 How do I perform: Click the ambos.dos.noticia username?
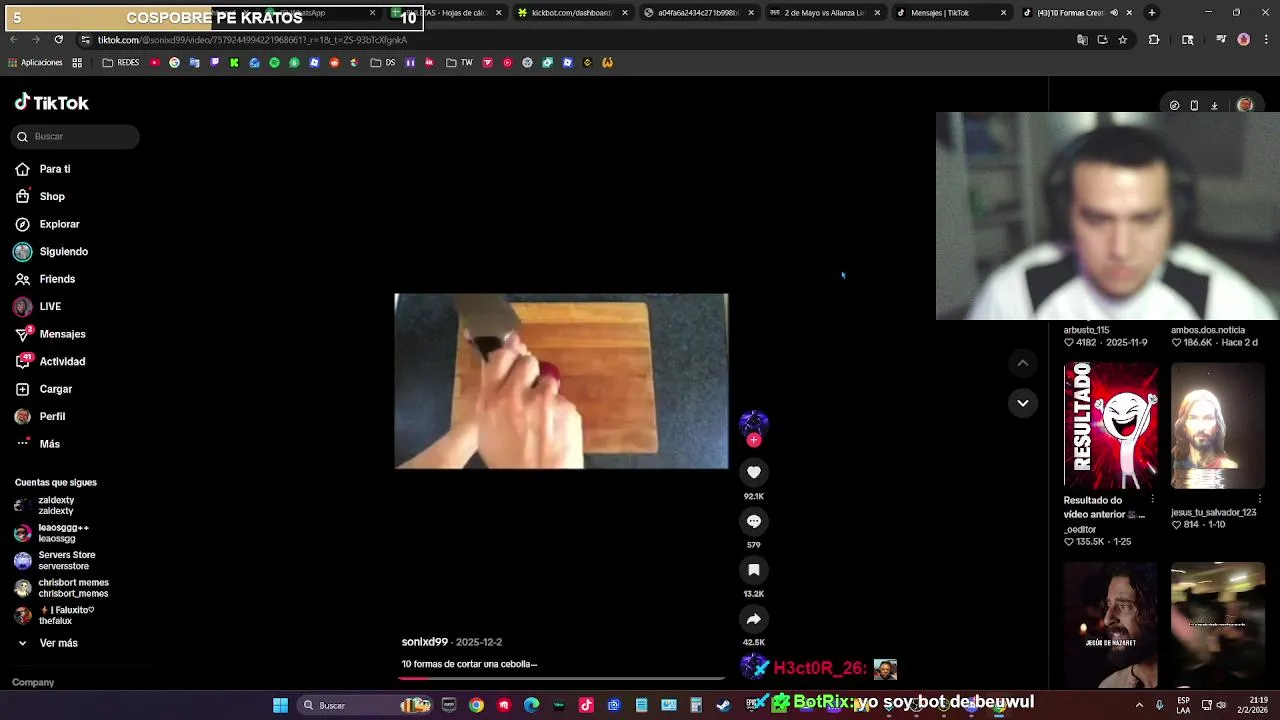[x=1208, y=330]
